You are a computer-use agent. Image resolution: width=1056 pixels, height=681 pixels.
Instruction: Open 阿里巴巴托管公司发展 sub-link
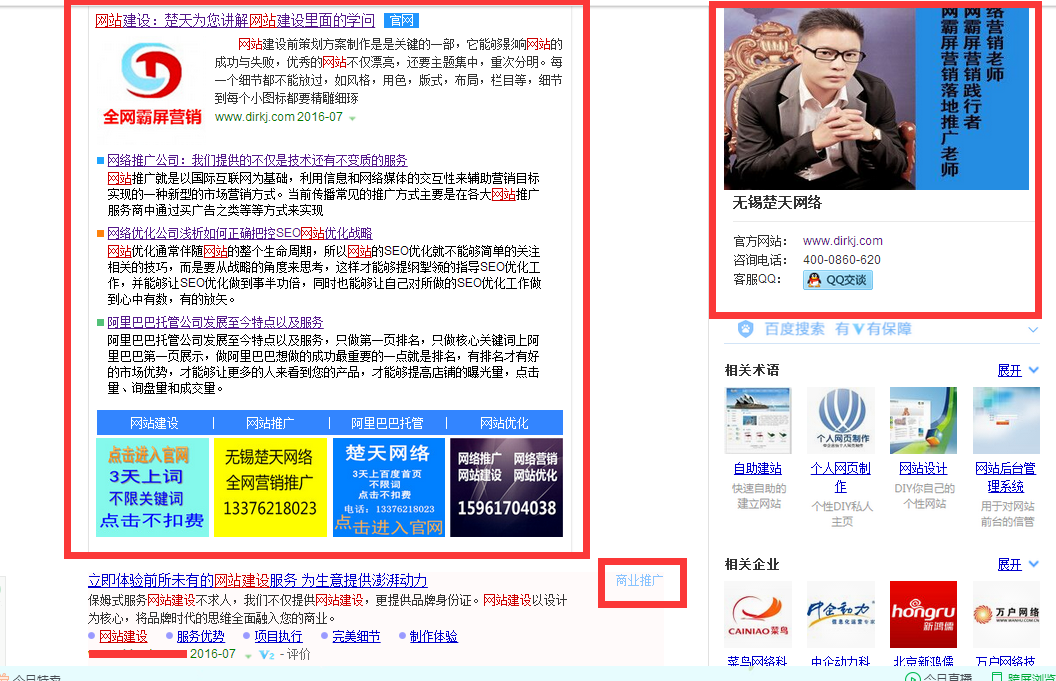click(x=216, y=322)
